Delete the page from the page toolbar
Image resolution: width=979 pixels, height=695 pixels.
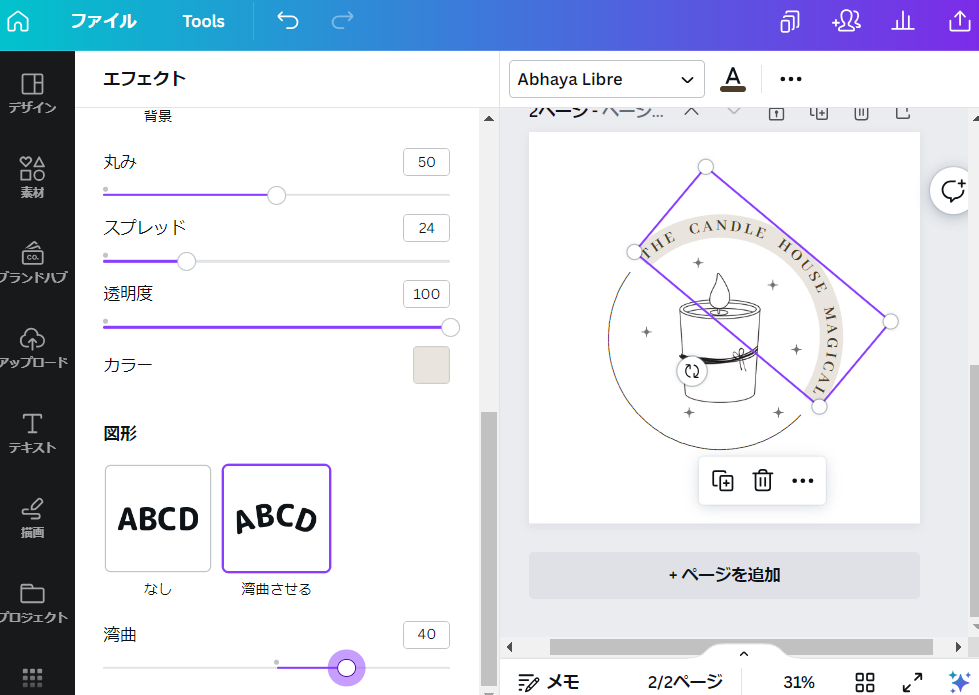pyautogui.click(x=861, y=113)
